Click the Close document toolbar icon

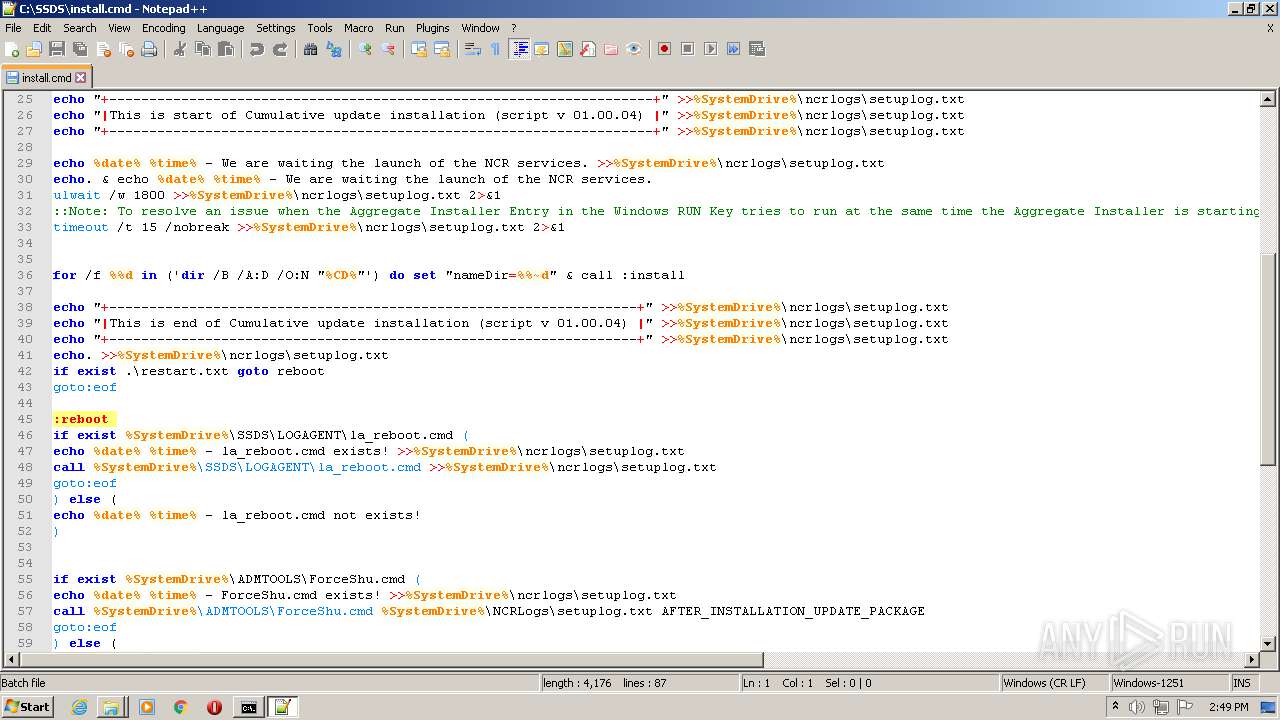pyautogui.click(x=103, y=49)
